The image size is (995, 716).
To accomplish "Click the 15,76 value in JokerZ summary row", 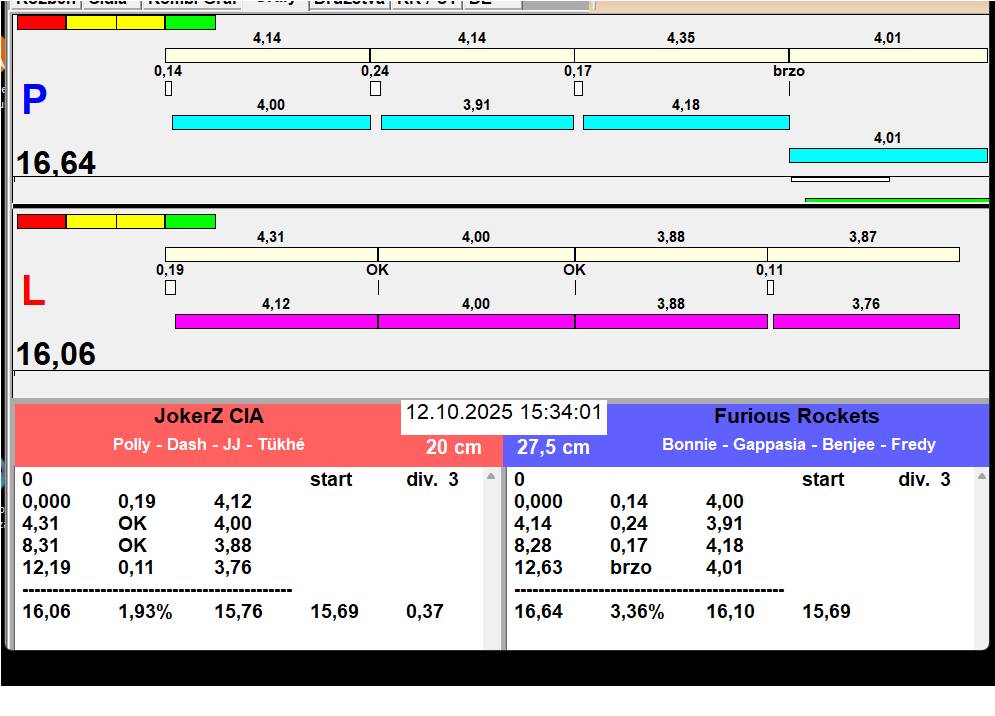I will point(239,611).
